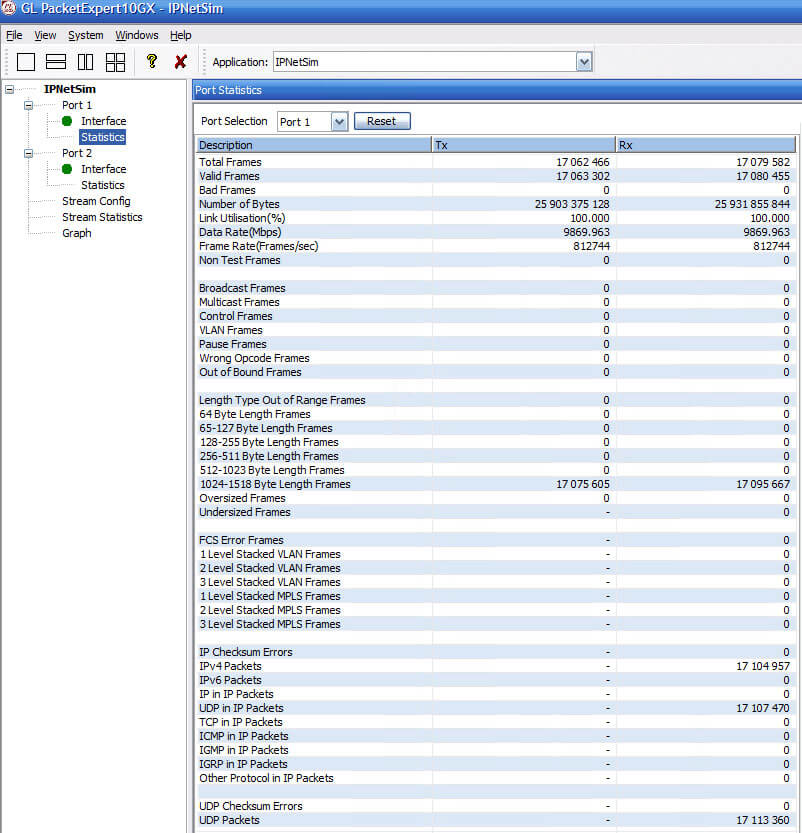Click the single window layout icon
The image size is (802, 833).
coord(26,62)
